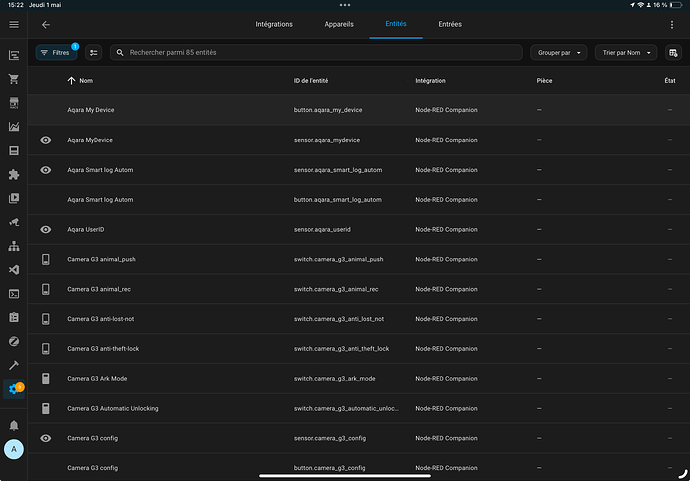
Task: Open the shopping cart sidebar icon
Action: pos(14,79)
